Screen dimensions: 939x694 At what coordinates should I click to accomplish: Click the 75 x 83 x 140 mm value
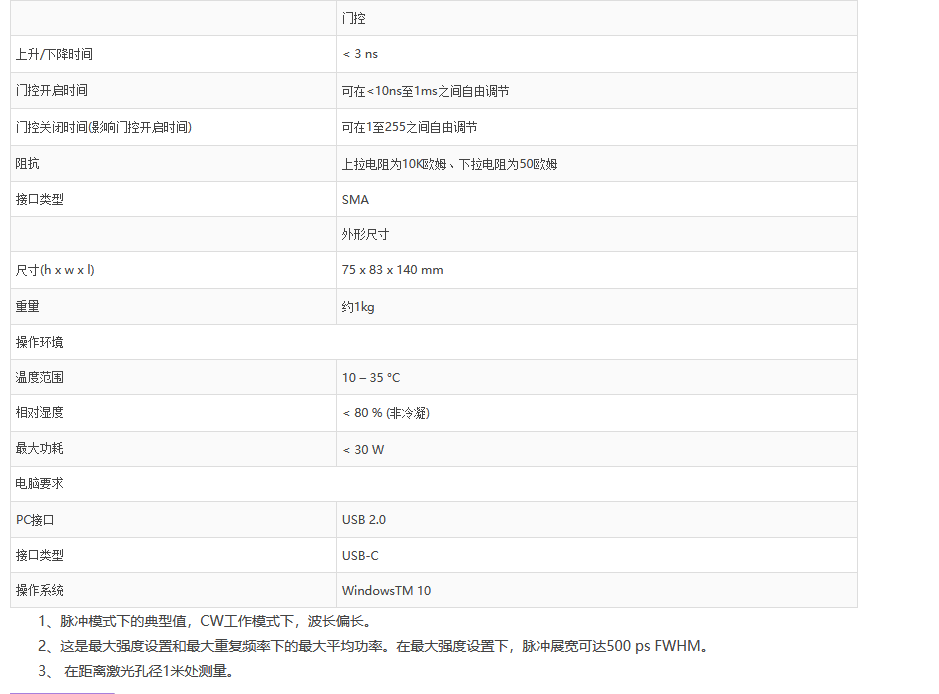[392, 270]
